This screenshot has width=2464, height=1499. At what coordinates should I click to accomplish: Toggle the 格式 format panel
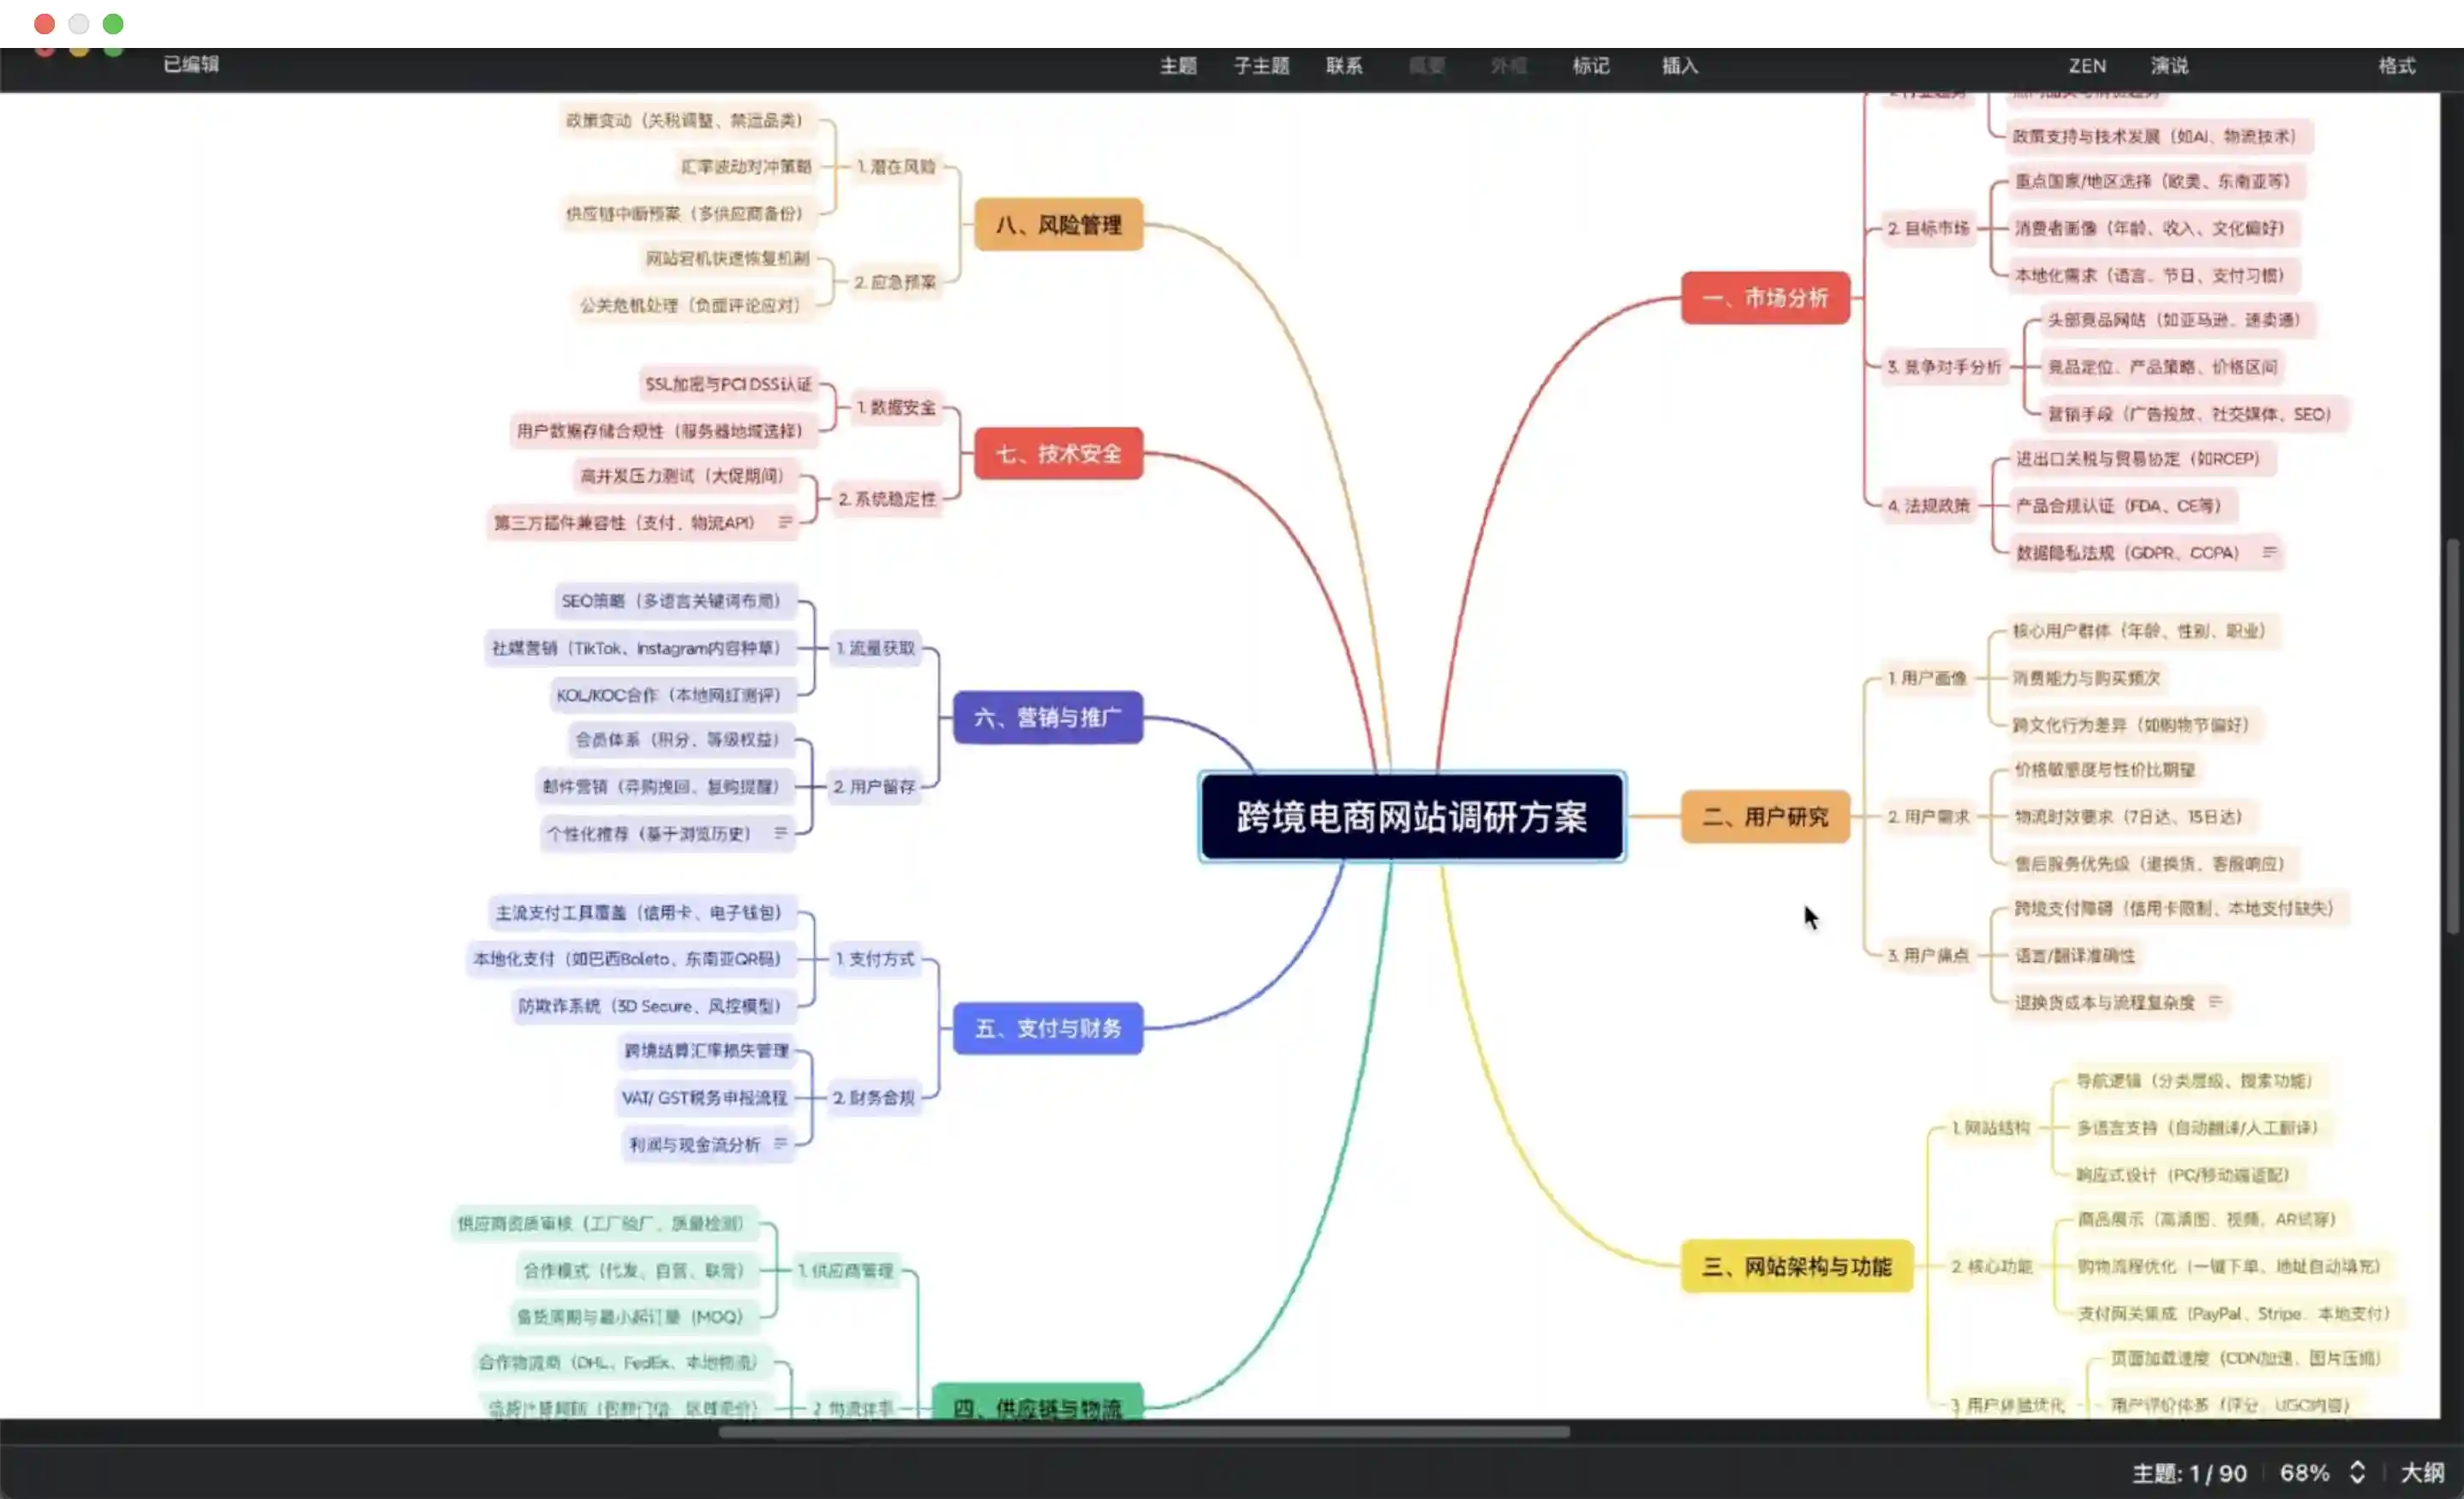point(2396,66)
